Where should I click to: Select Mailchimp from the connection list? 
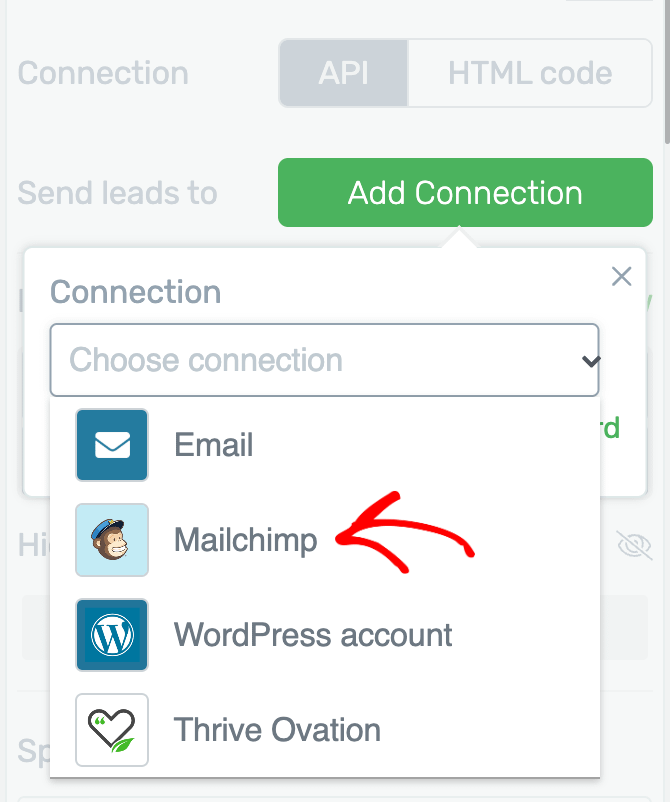(325, 540)
